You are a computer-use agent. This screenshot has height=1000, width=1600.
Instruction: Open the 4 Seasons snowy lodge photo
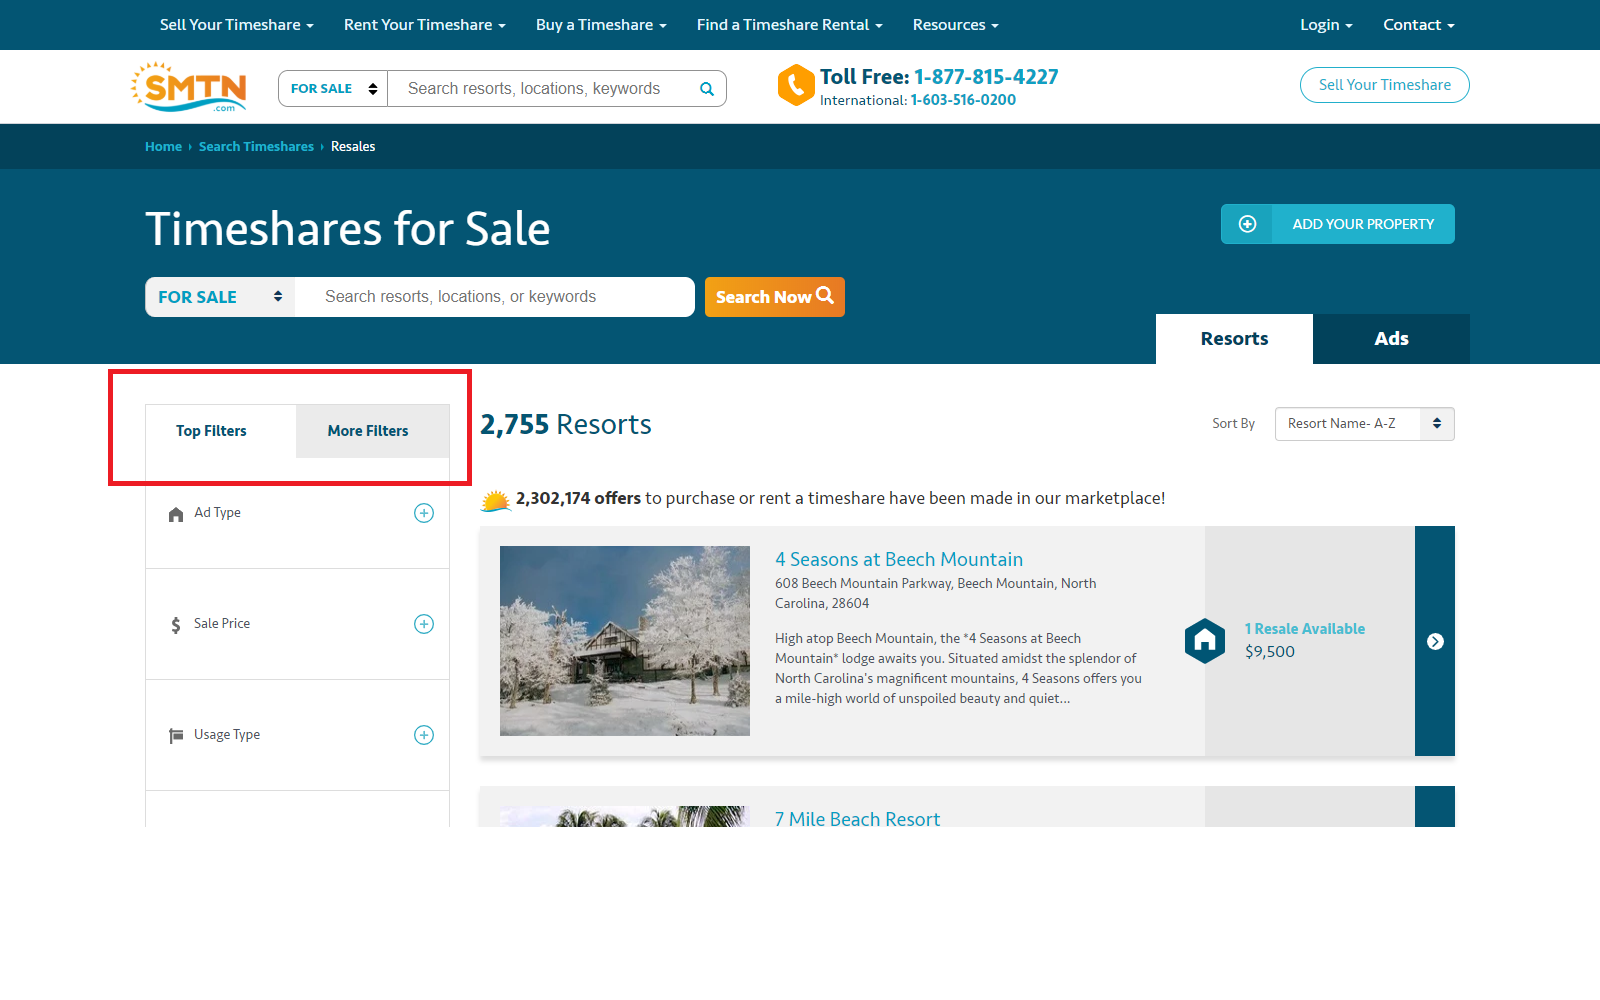[x=625, y=641]
